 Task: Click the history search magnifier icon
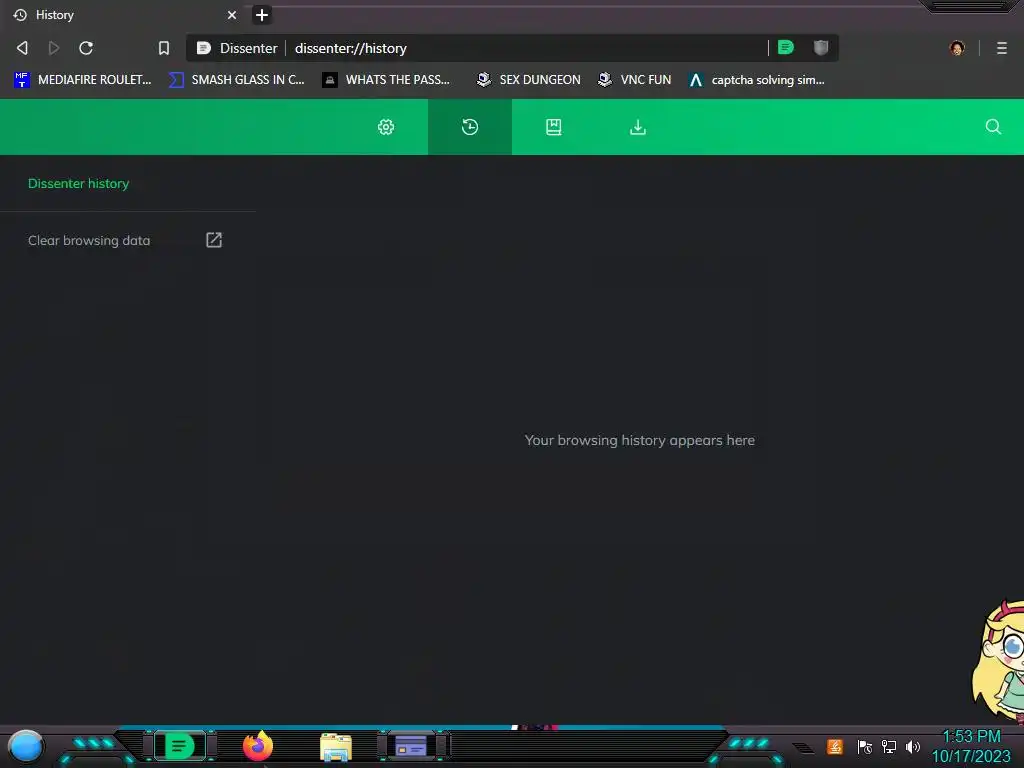point(993,127)
